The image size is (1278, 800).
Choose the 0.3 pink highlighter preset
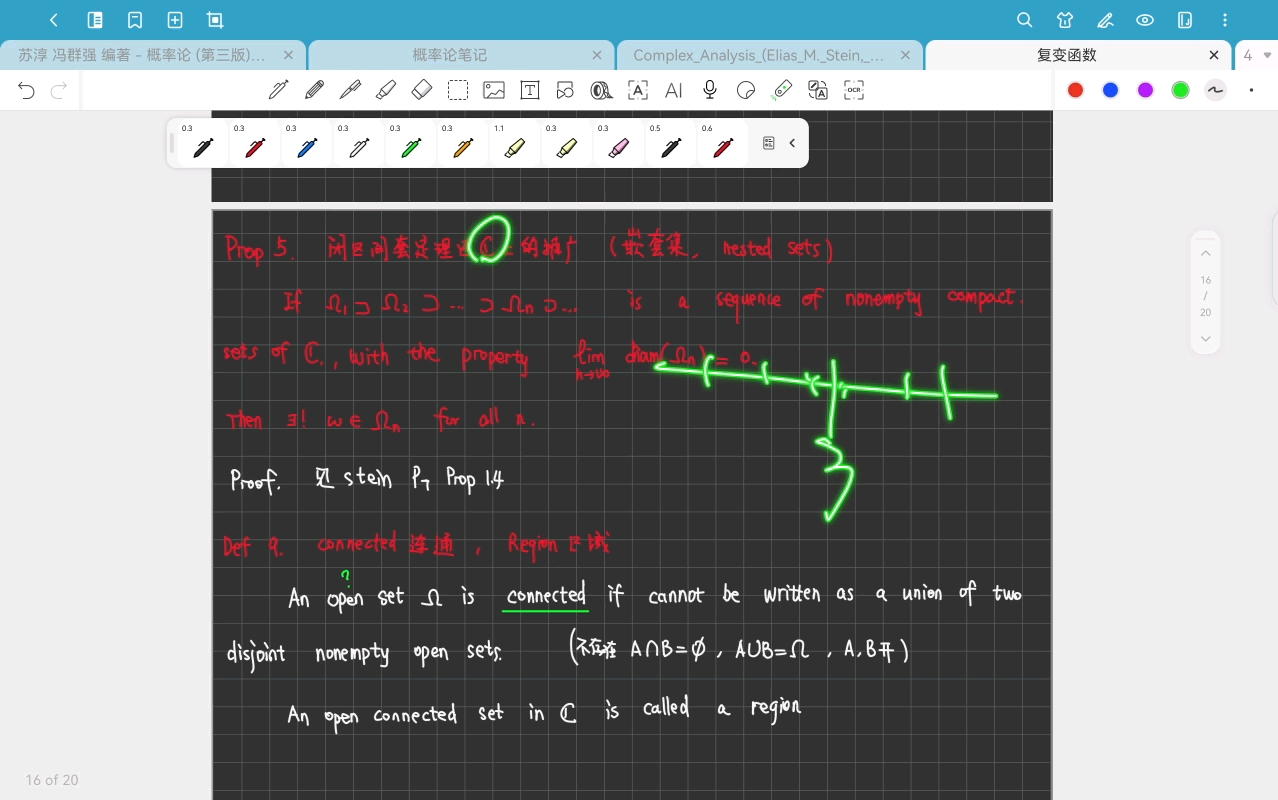pos(618,145)
